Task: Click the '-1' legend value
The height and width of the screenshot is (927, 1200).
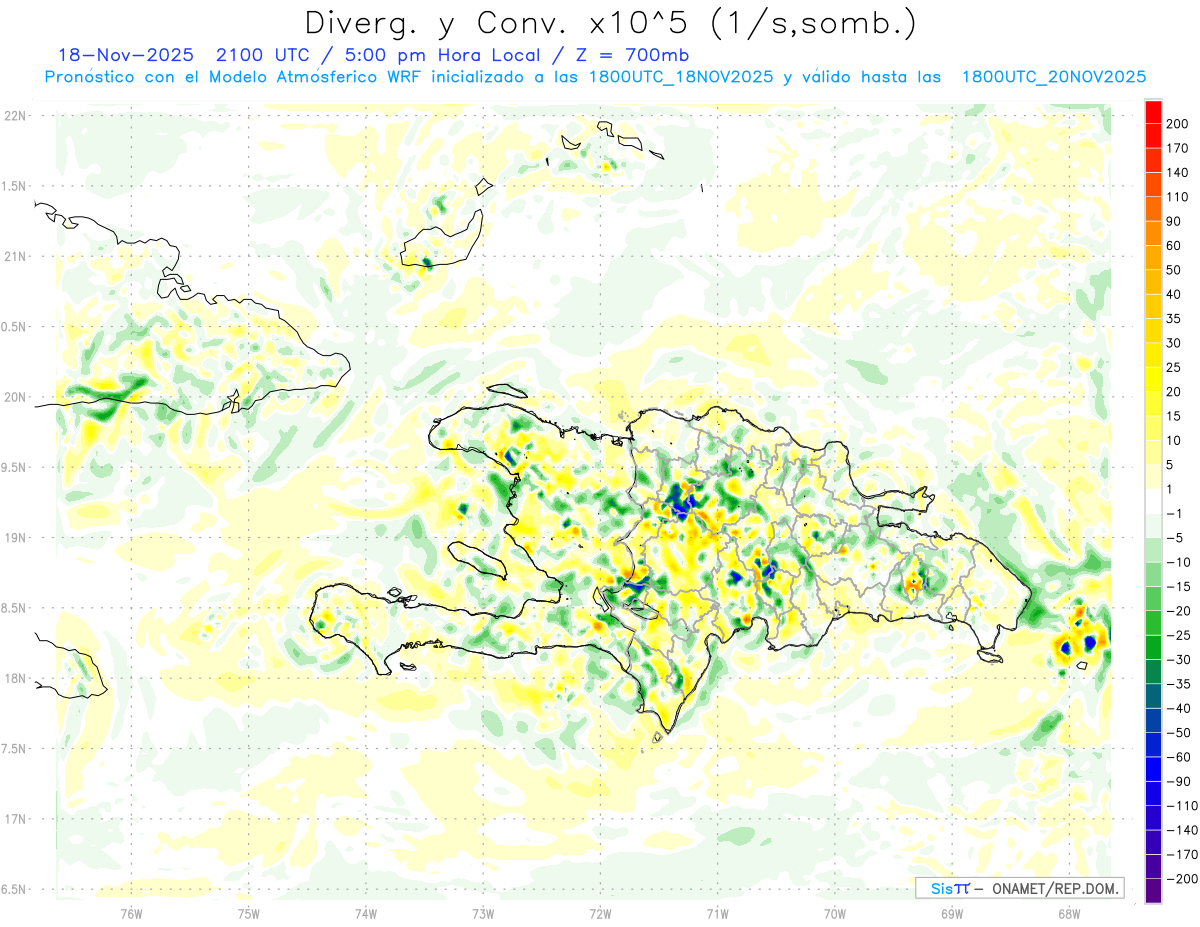Action: pos(1175,514)
